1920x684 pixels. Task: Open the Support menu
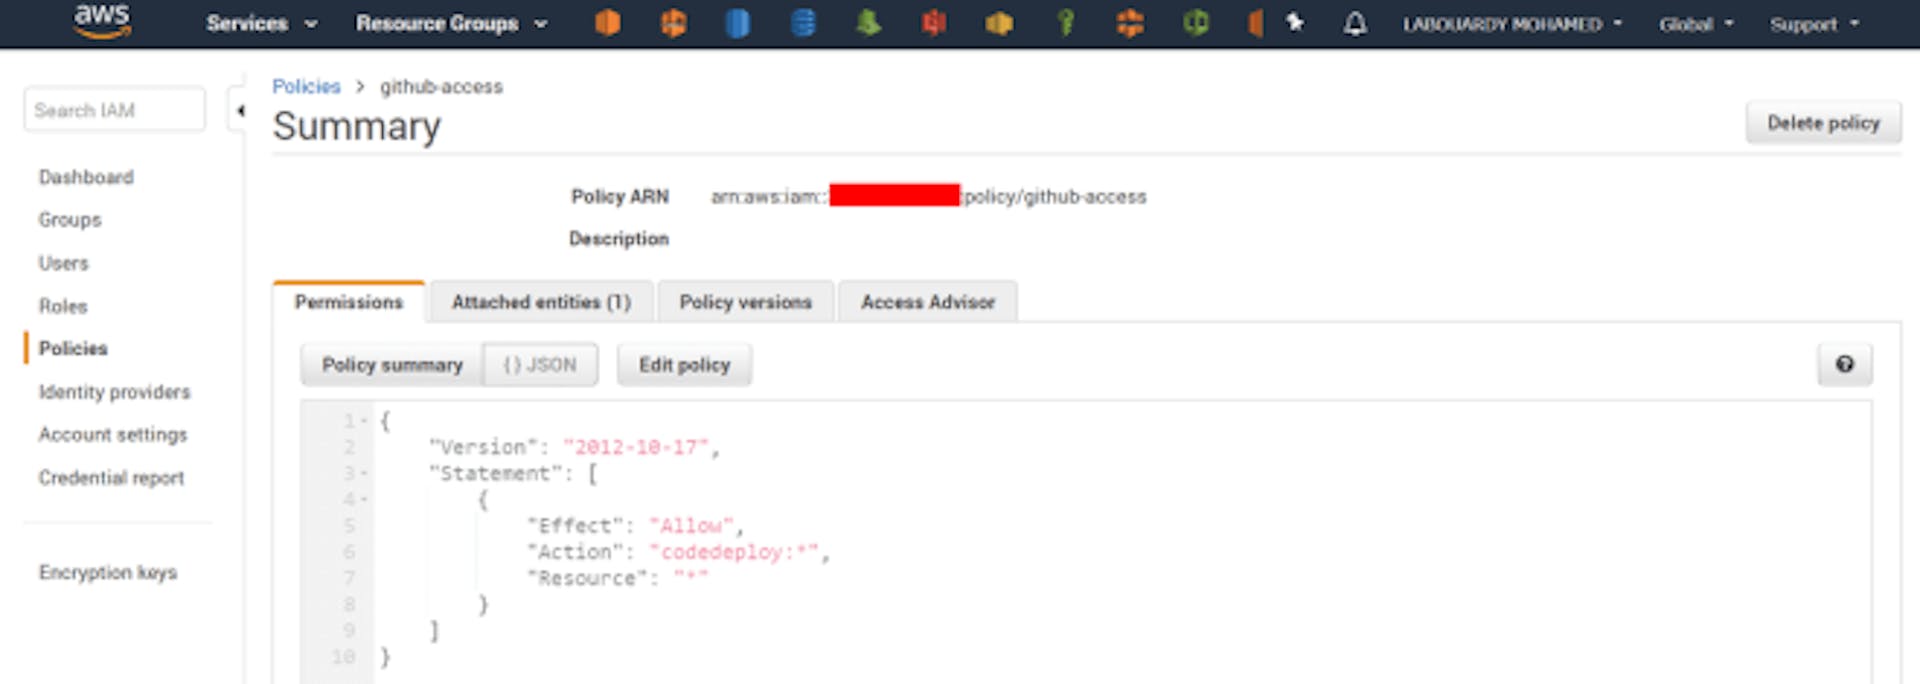[1814, 24]
